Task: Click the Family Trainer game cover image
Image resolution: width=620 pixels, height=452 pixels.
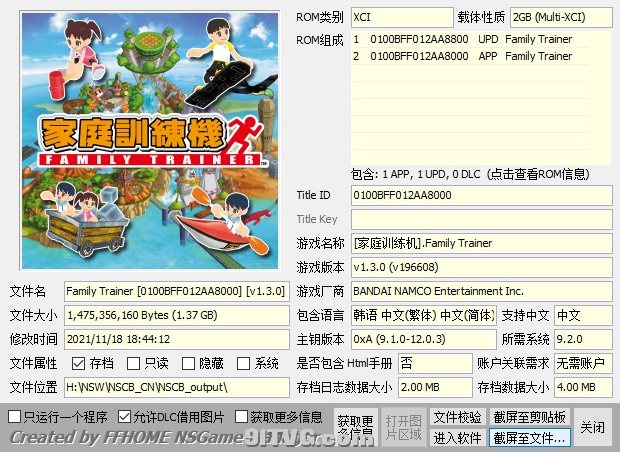Action: 150,141
